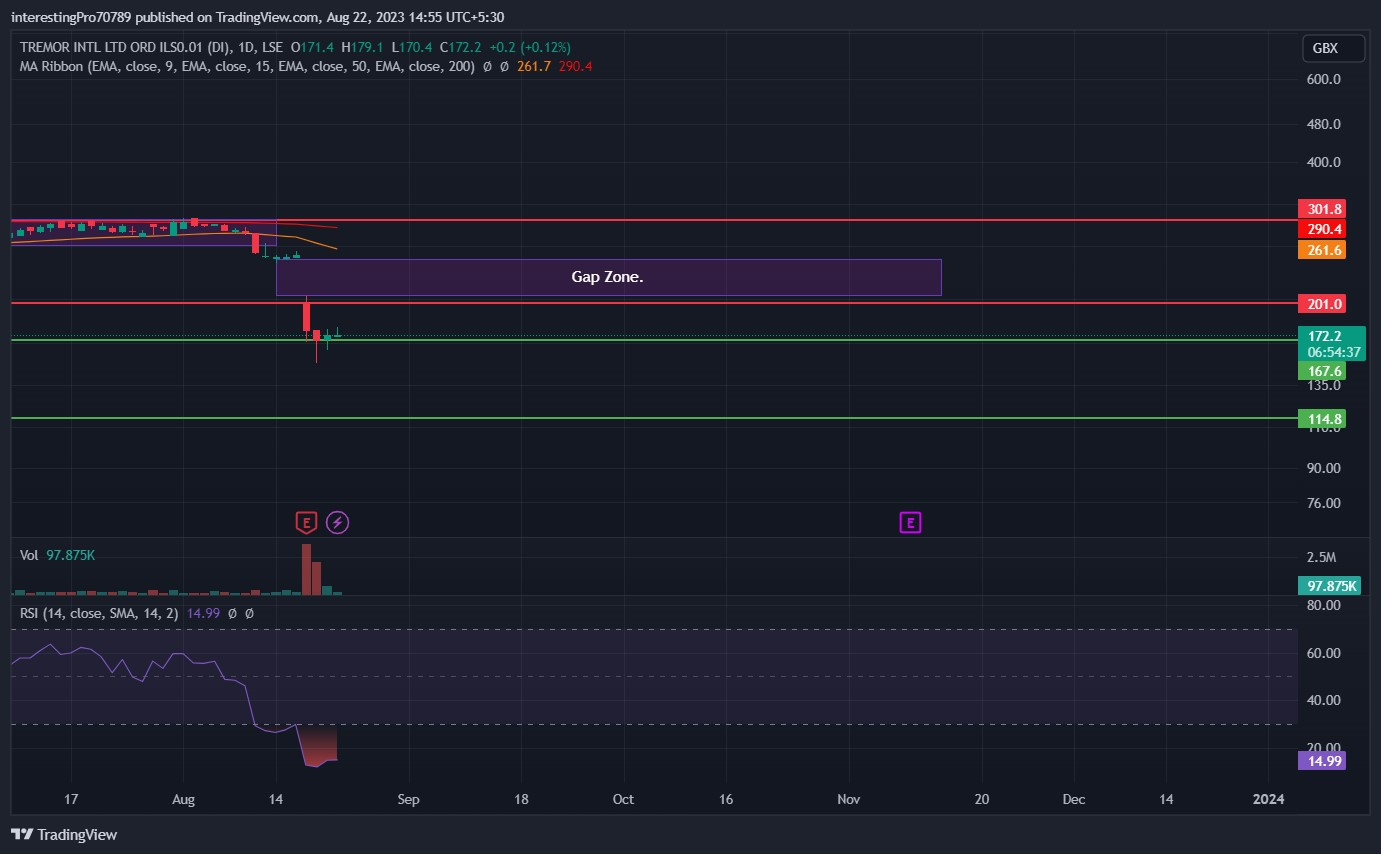Image resolution: width=1381 pixels, height=854 pixels.
Task: Select the MA Ribbon indicator legend
Action: pos(248,66)
